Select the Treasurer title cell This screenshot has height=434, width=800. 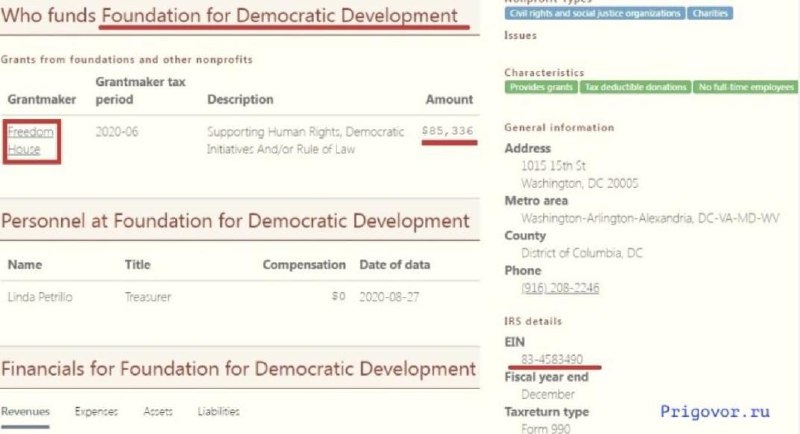[x=148, y=297]
